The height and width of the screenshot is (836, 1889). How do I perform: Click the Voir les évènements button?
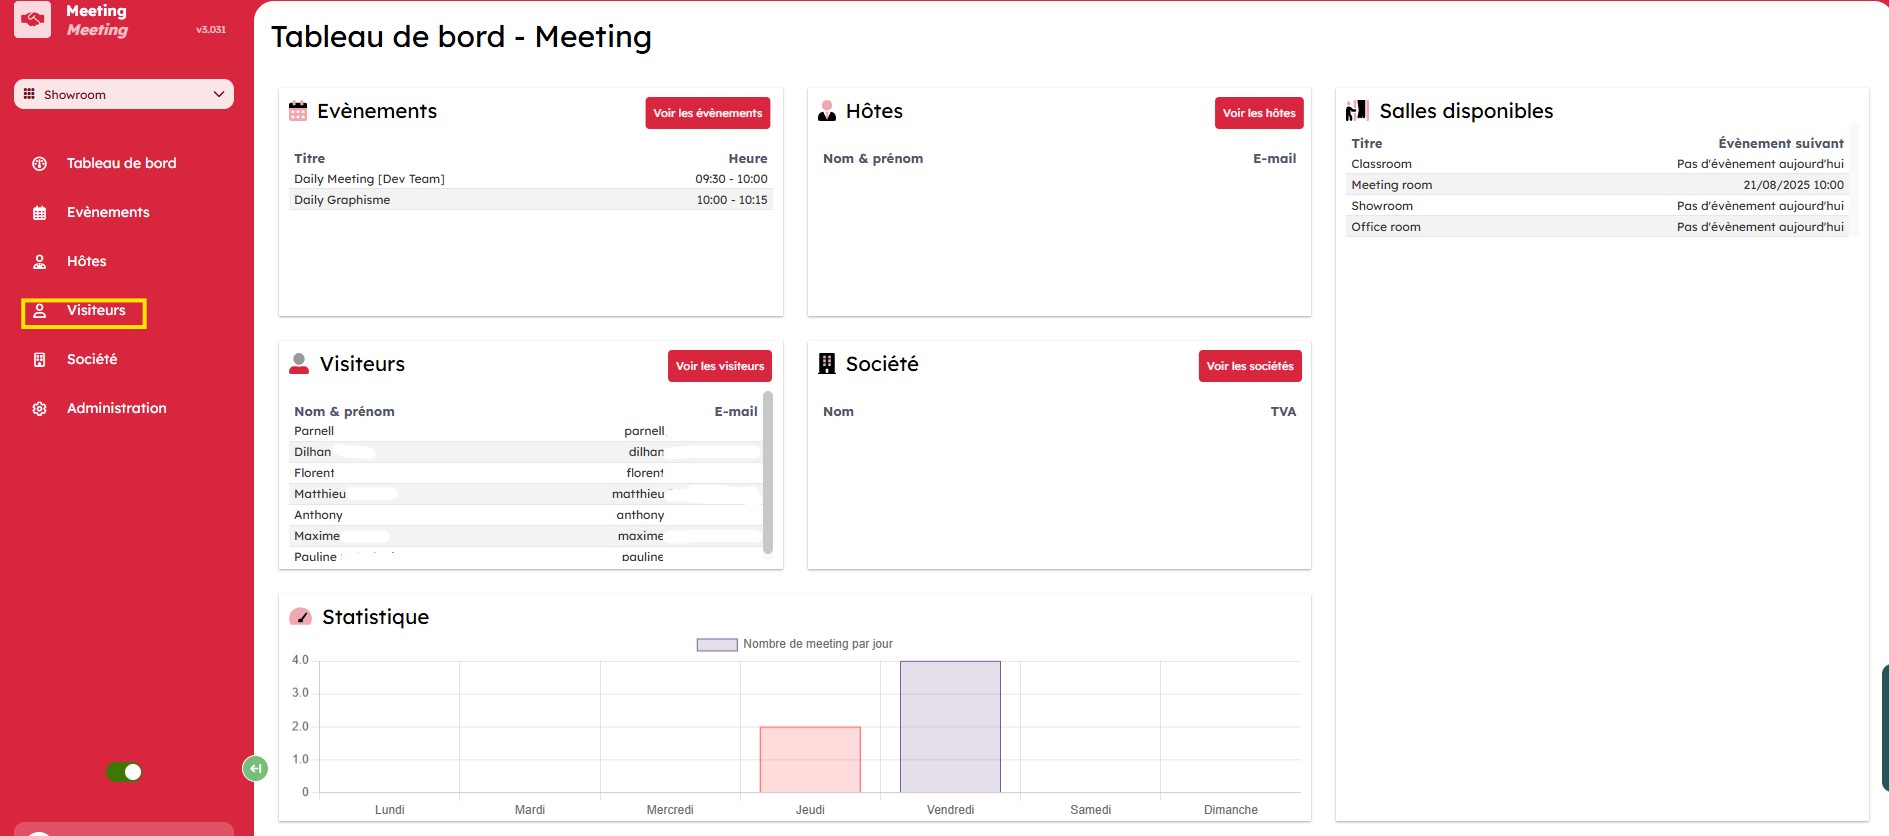coord(707,113)
